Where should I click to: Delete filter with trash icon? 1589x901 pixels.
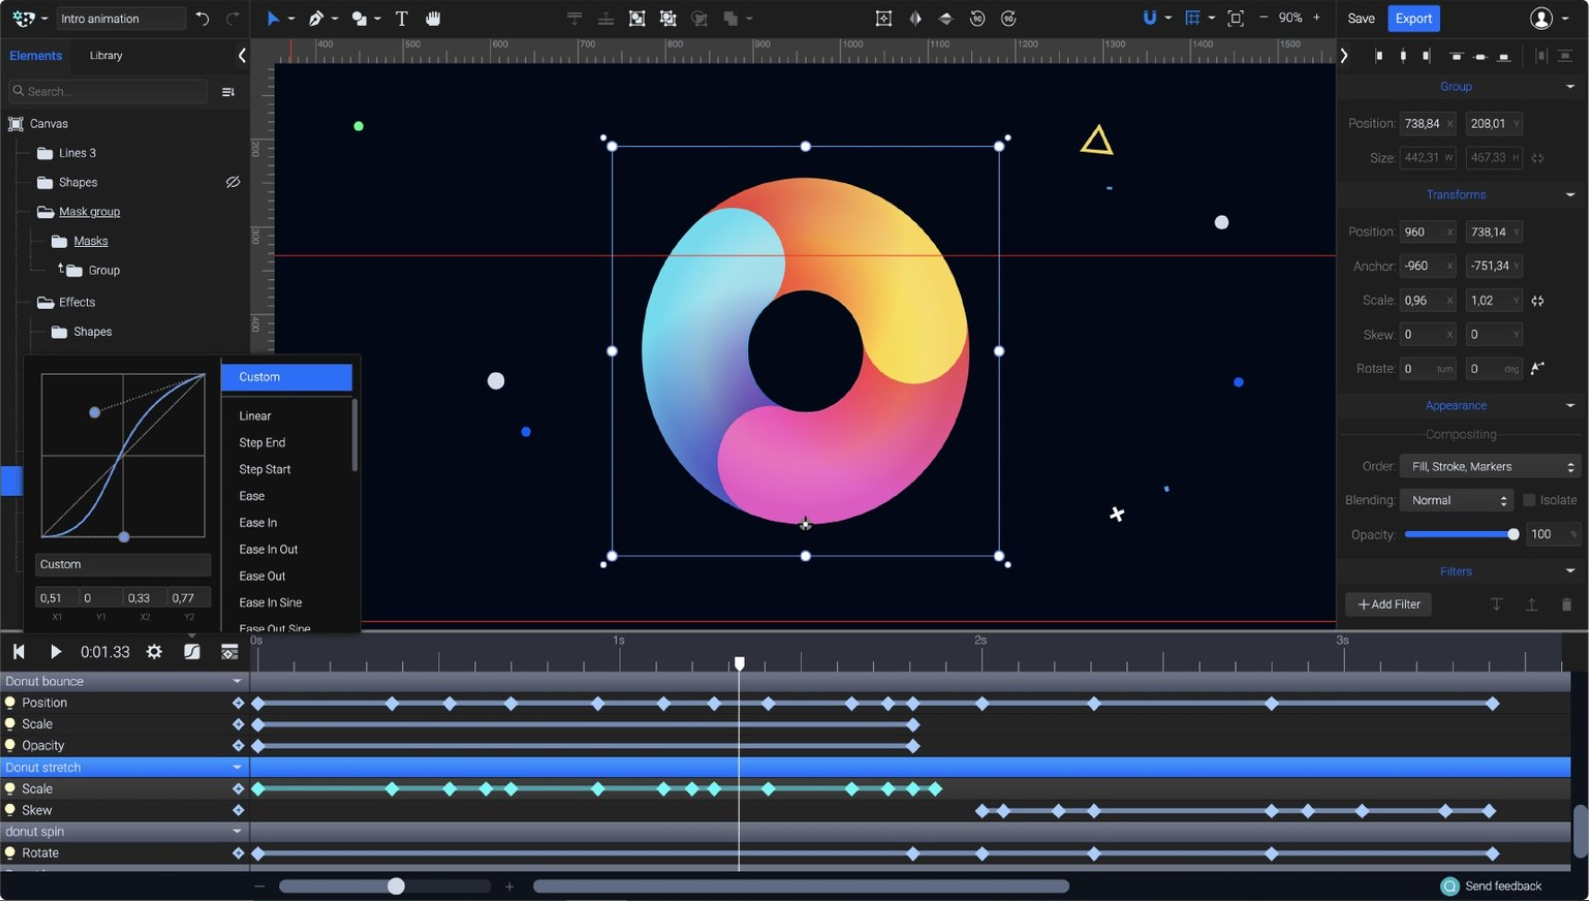(x=1567, y=604)
